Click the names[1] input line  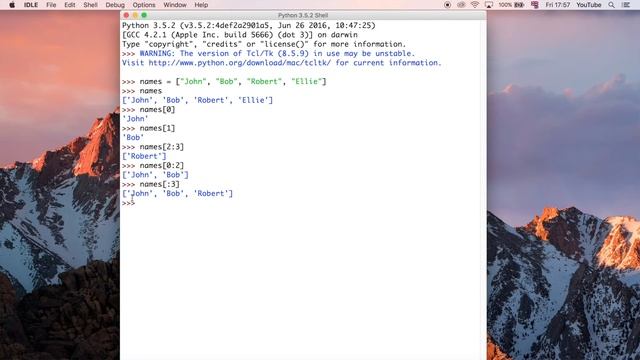tap(148, 129)
